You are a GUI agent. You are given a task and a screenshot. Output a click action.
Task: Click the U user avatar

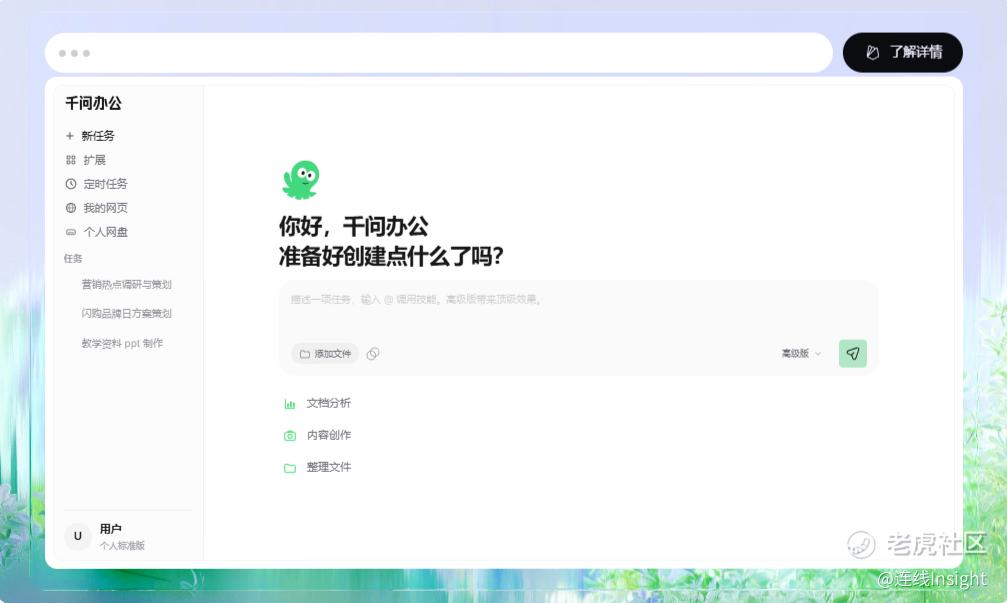(78, 536)
